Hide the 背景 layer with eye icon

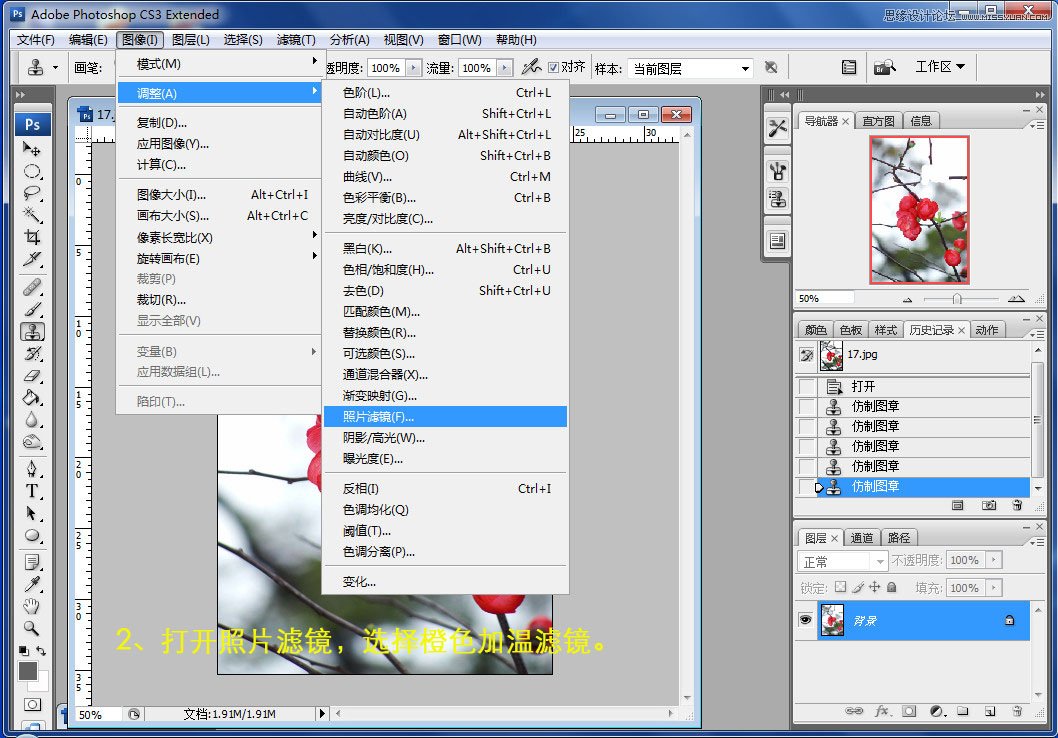tap(805, 620)
